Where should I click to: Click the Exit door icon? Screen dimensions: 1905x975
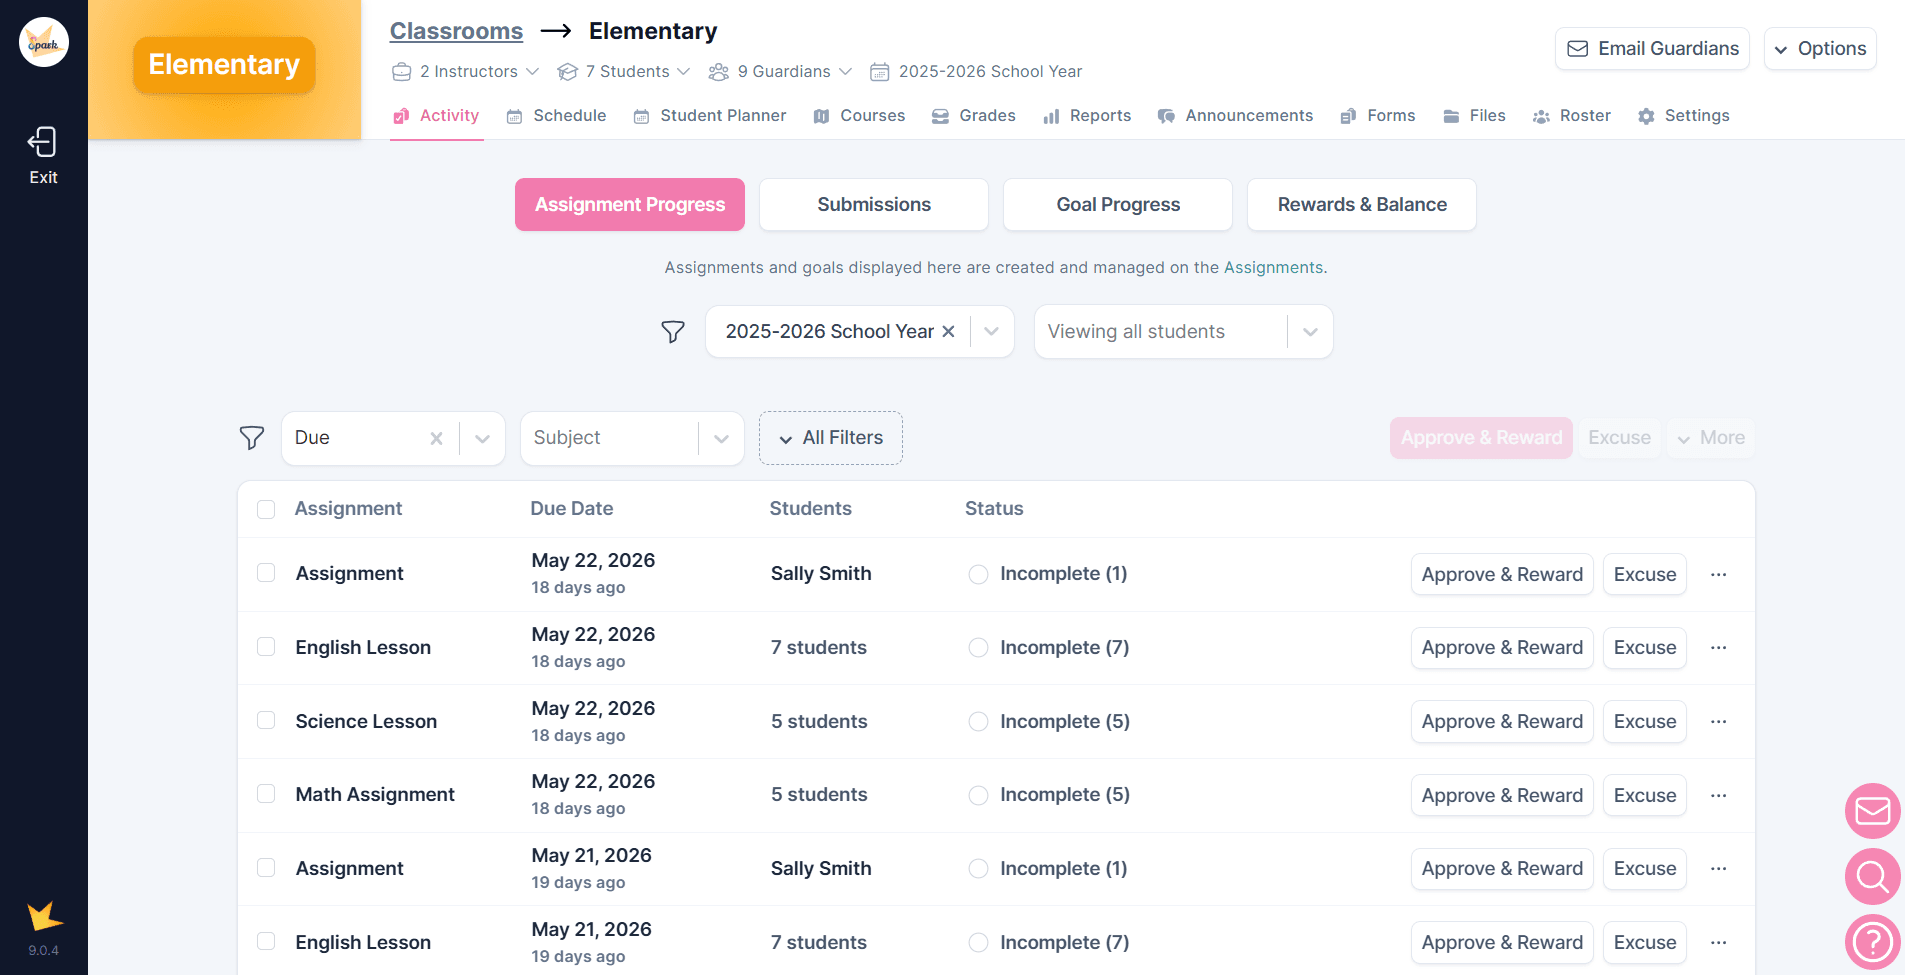tap(42, 142)
